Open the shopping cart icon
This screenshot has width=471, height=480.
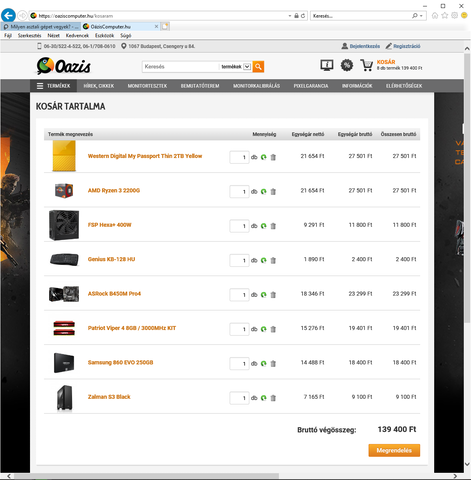[x=367, y=65]
